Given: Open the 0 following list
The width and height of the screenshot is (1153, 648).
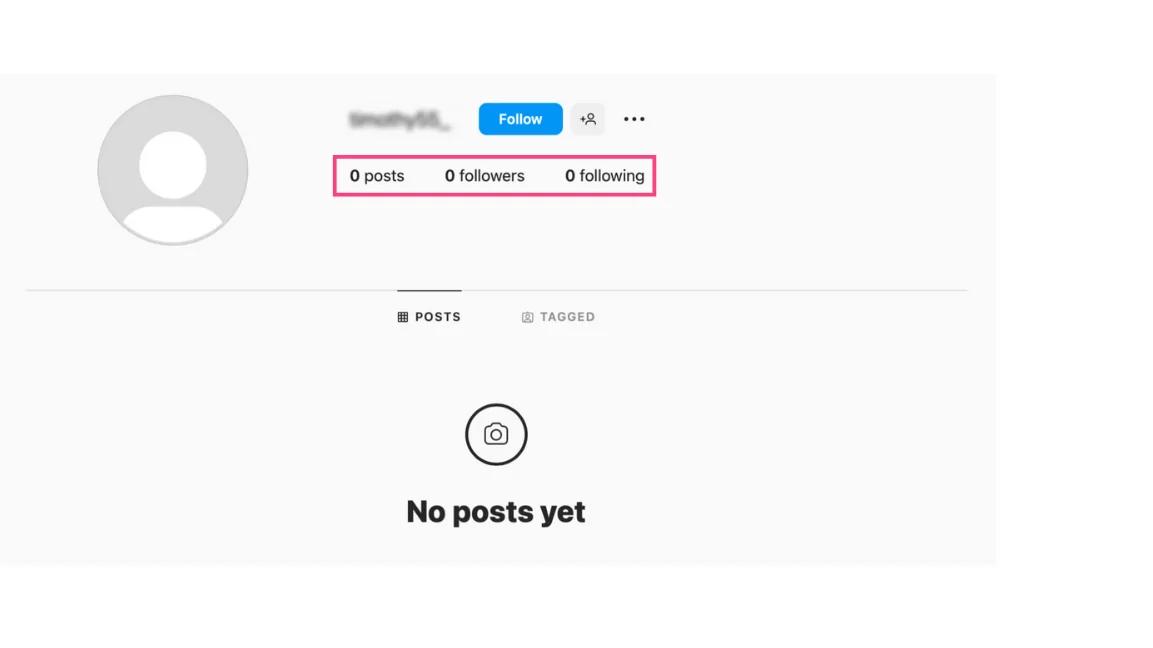Looking at the screenshot, I should (604, 176).
